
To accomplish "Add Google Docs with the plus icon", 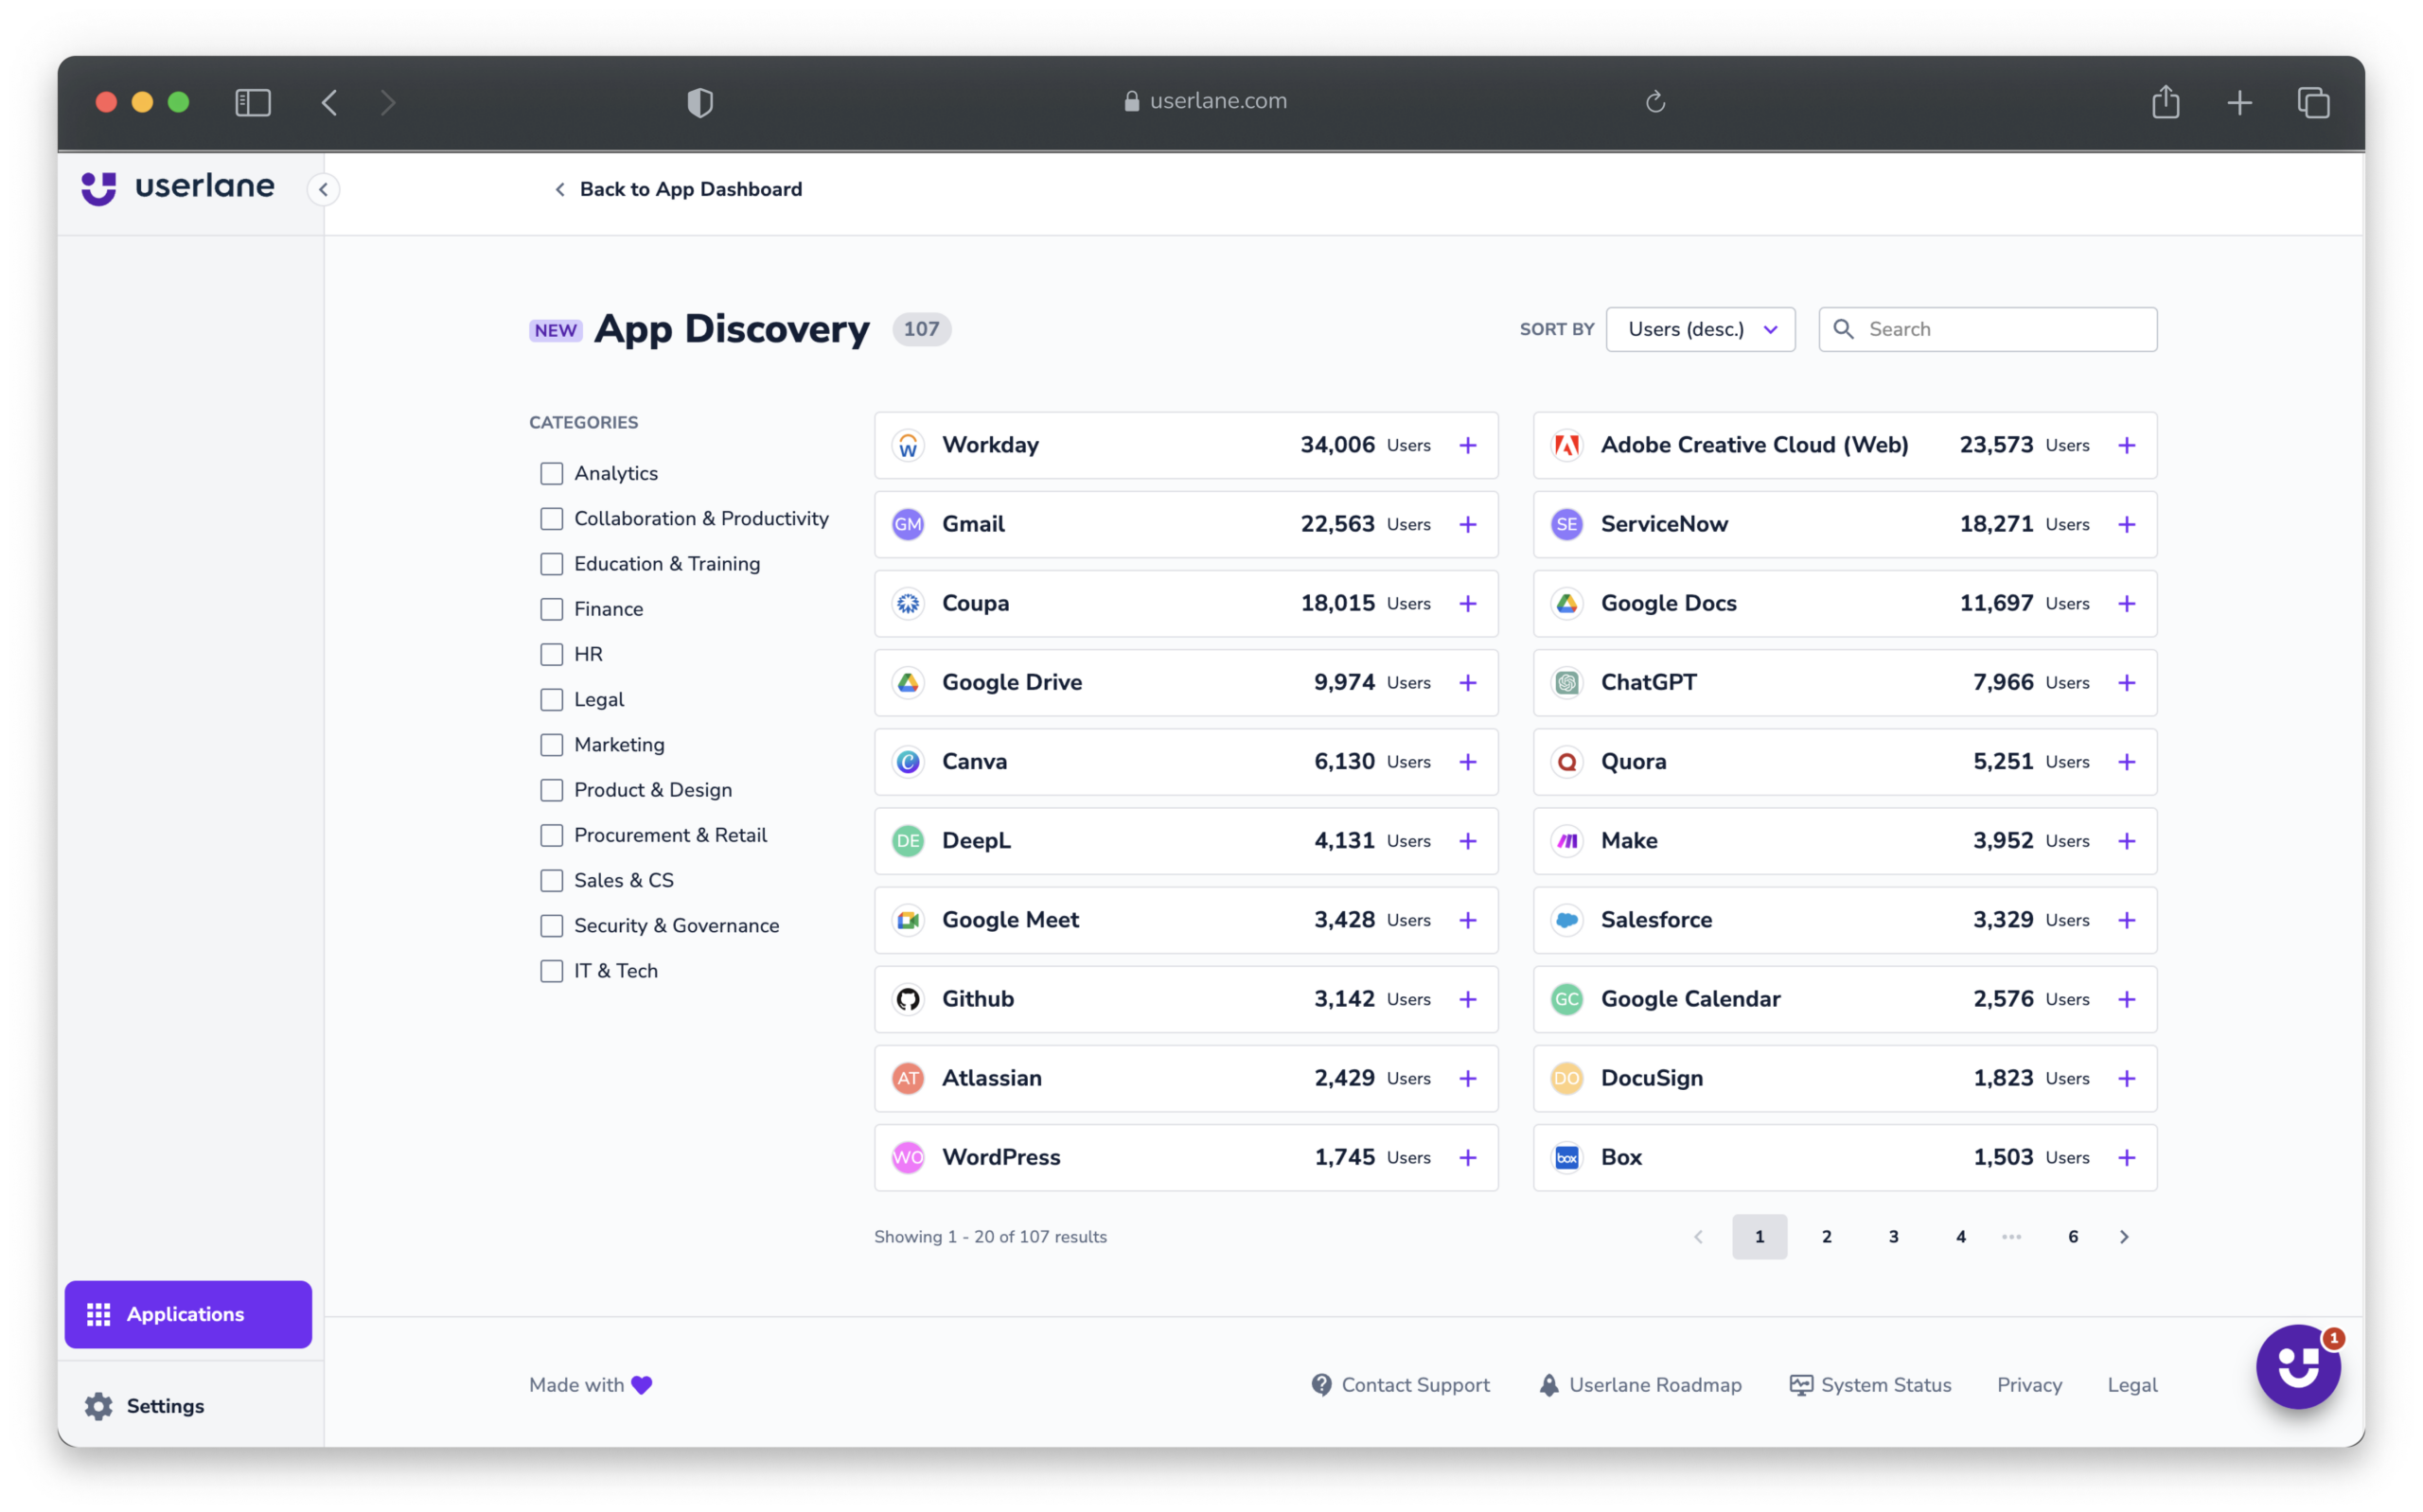I will 2126,603.
